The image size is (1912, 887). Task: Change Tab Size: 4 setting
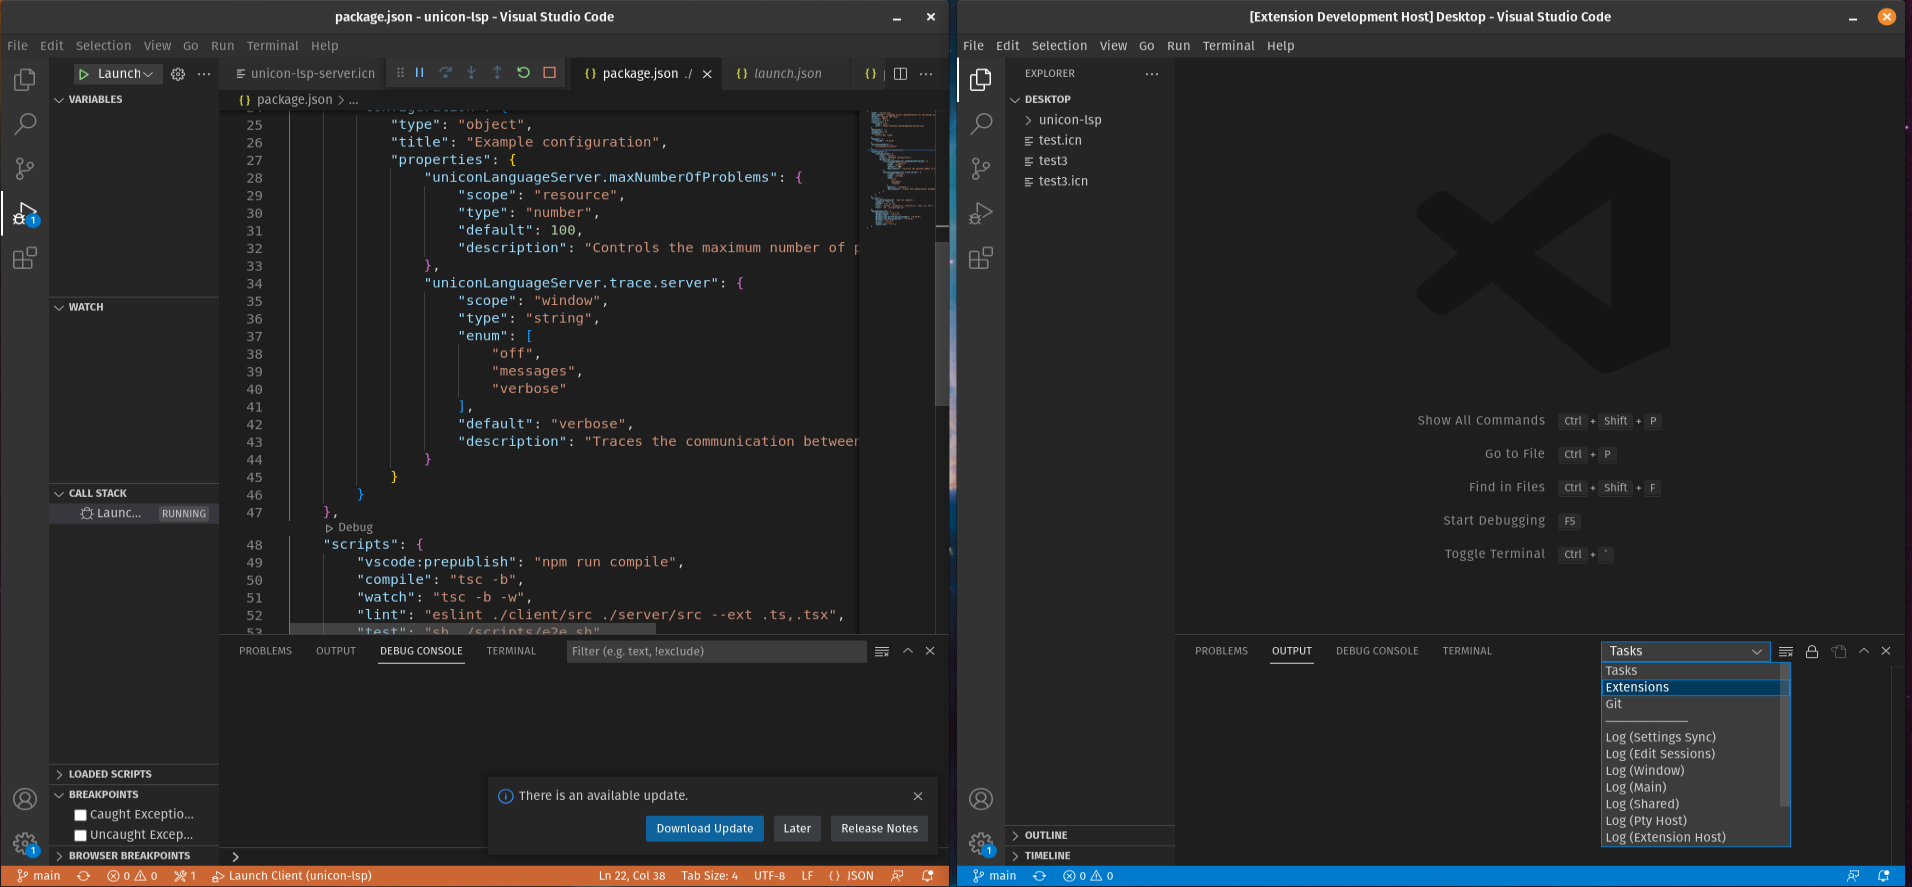[709, 876]
